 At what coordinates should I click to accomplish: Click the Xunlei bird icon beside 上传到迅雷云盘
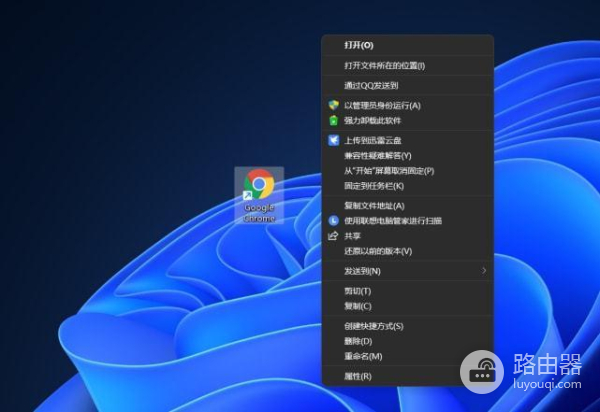click(x=334, y=140)
